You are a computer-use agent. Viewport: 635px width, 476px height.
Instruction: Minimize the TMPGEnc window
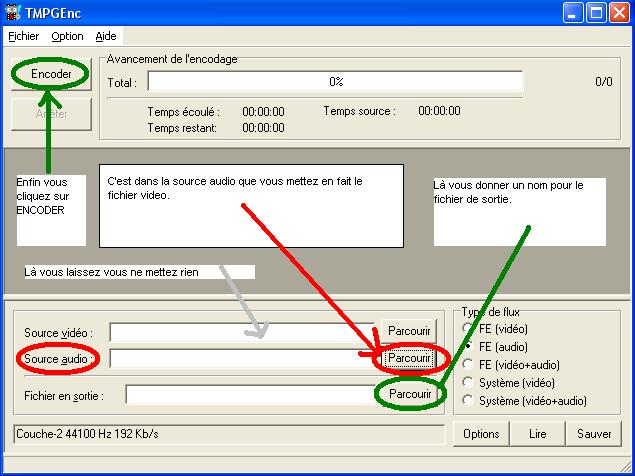573,13
